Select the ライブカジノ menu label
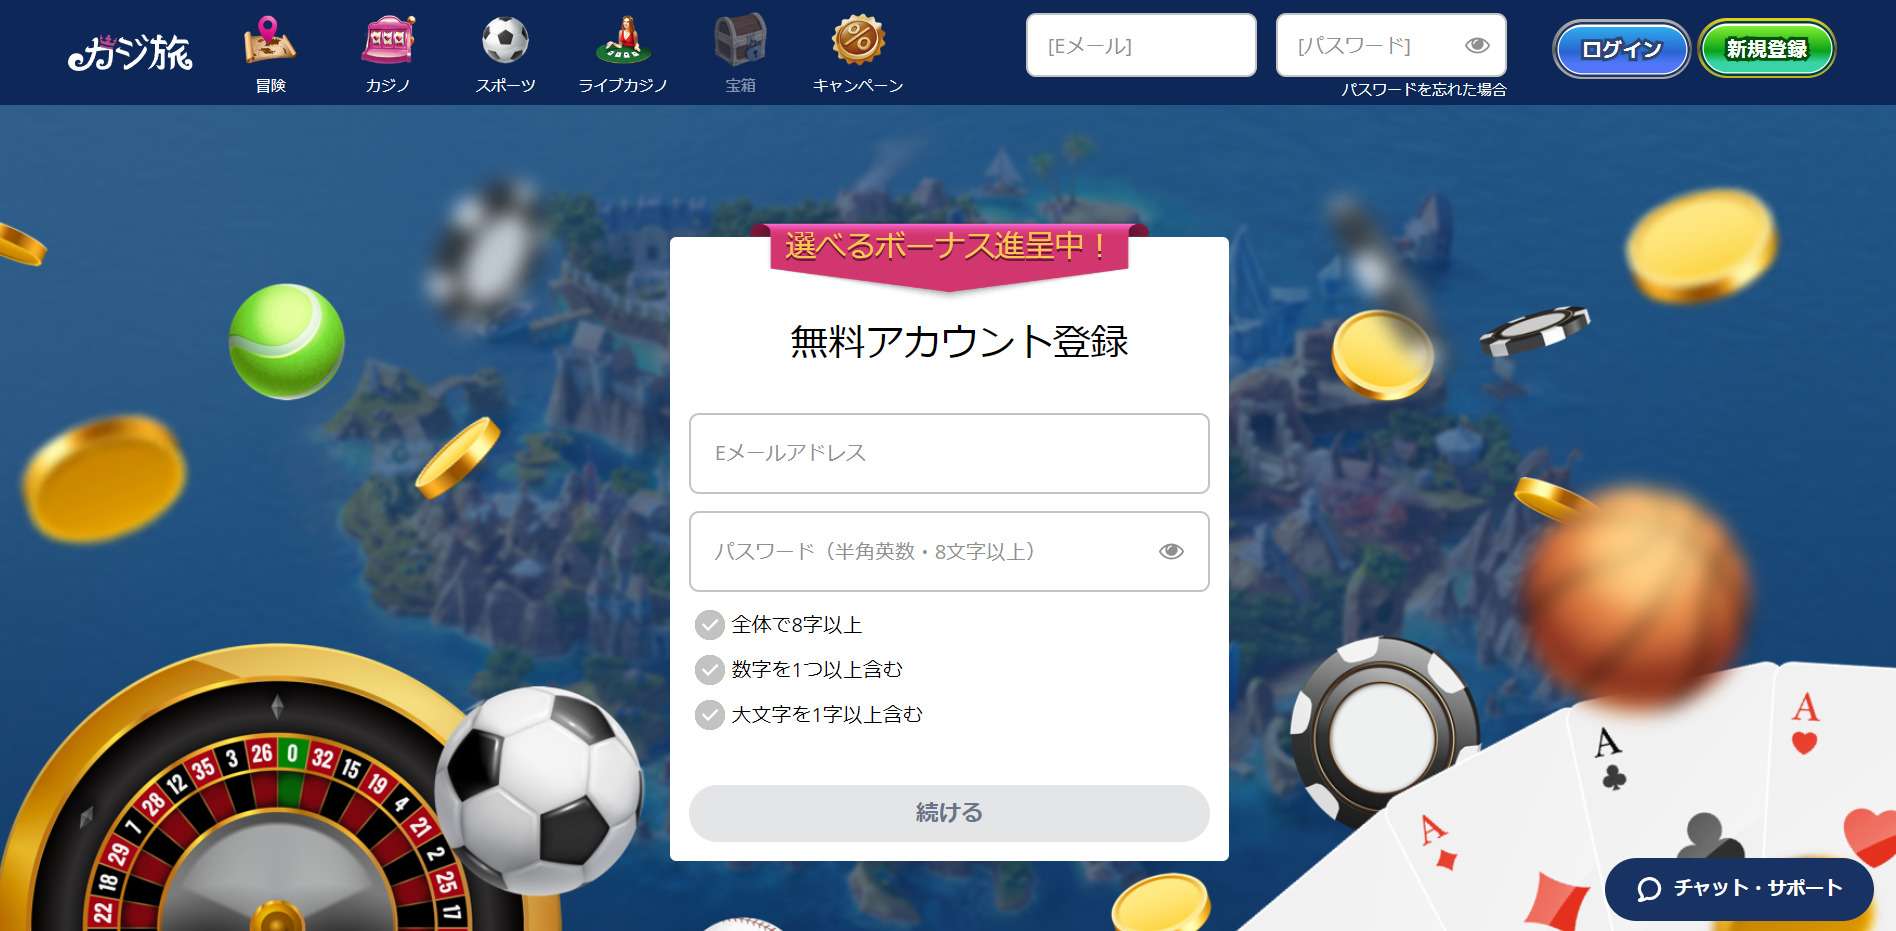1896x931 pixels. [623, 86]
